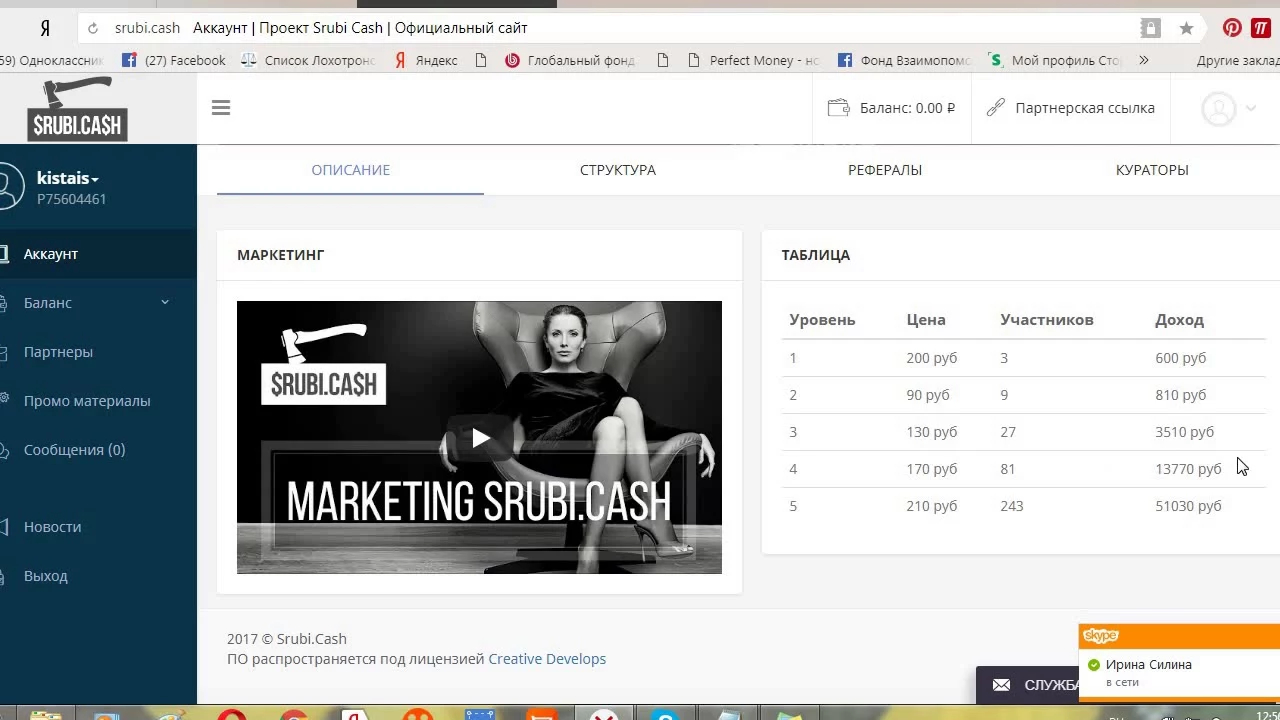Open the Perfect Money bookmark

point(753,60)
